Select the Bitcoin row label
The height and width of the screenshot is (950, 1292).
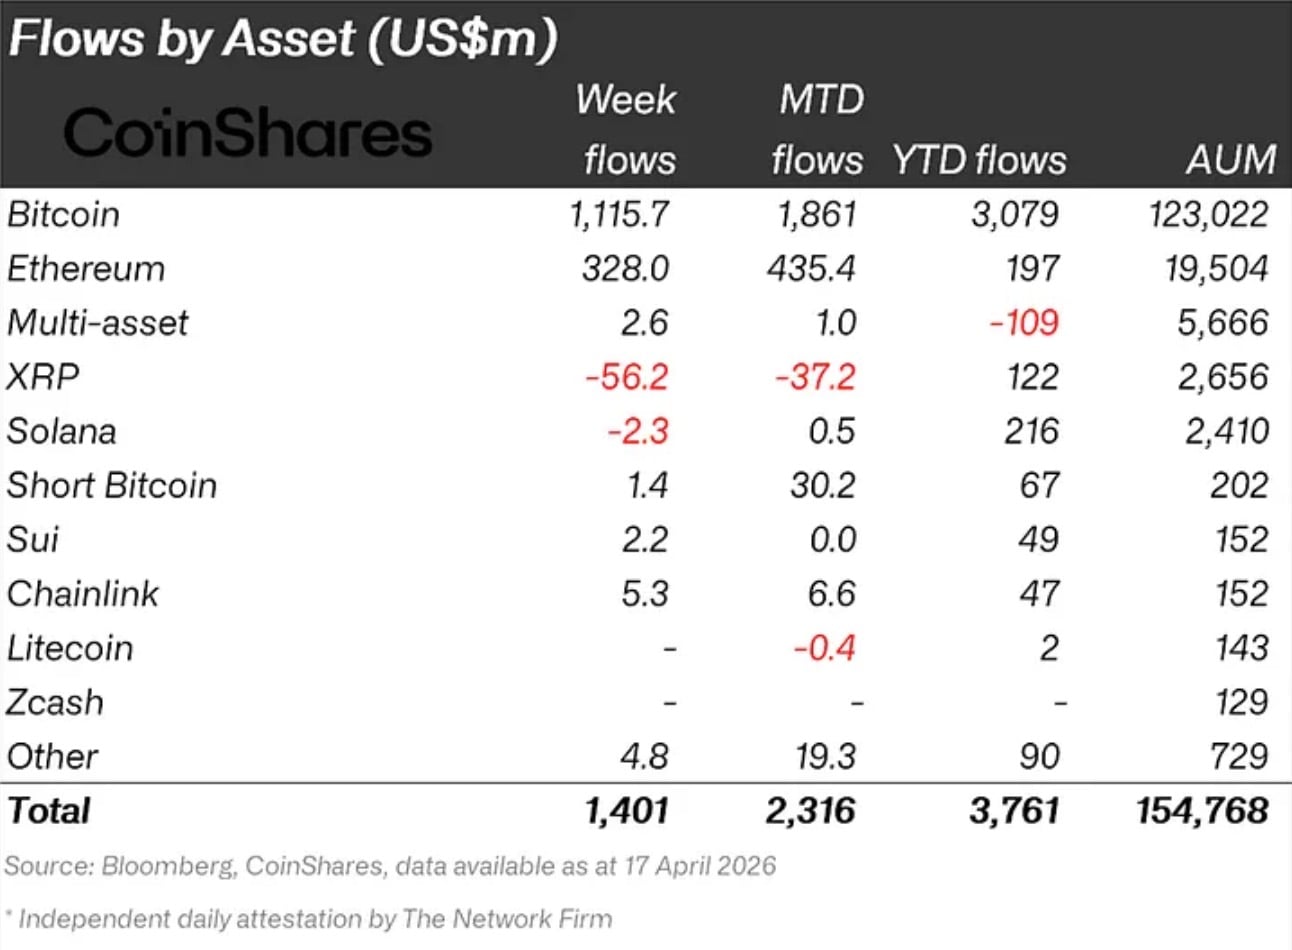[63, 214]
